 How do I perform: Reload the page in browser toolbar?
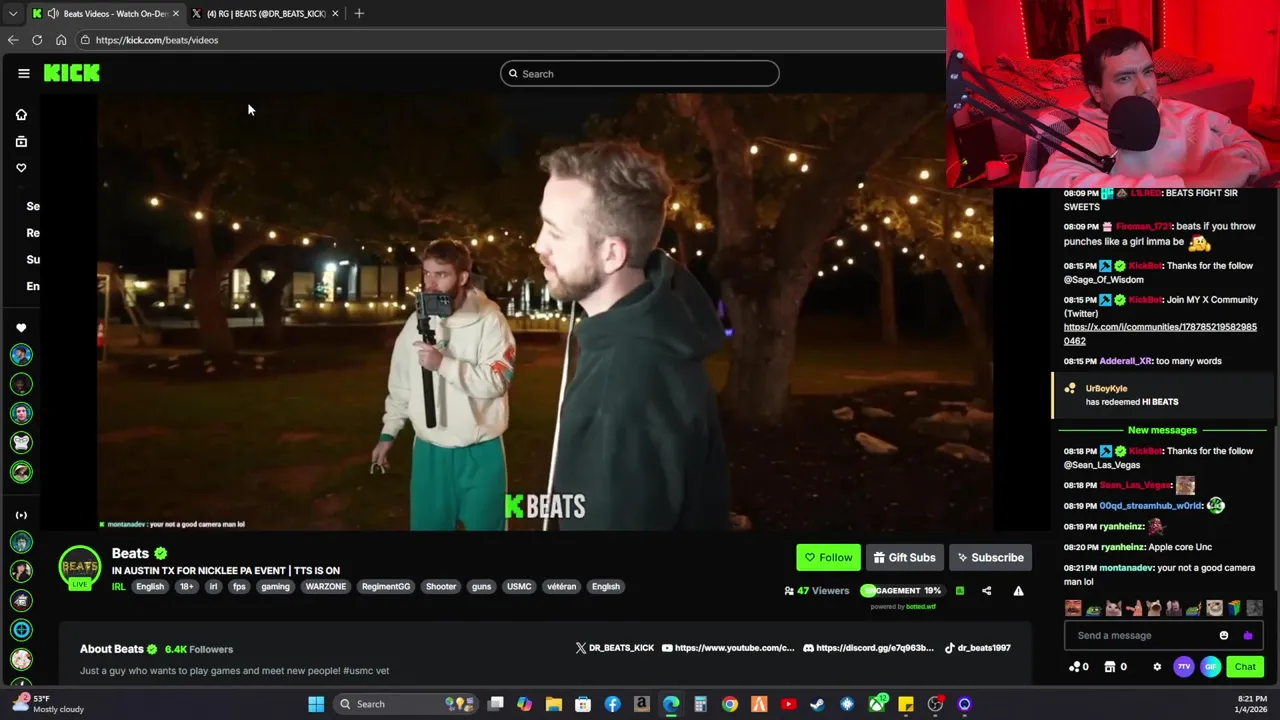tap(37, 40)
